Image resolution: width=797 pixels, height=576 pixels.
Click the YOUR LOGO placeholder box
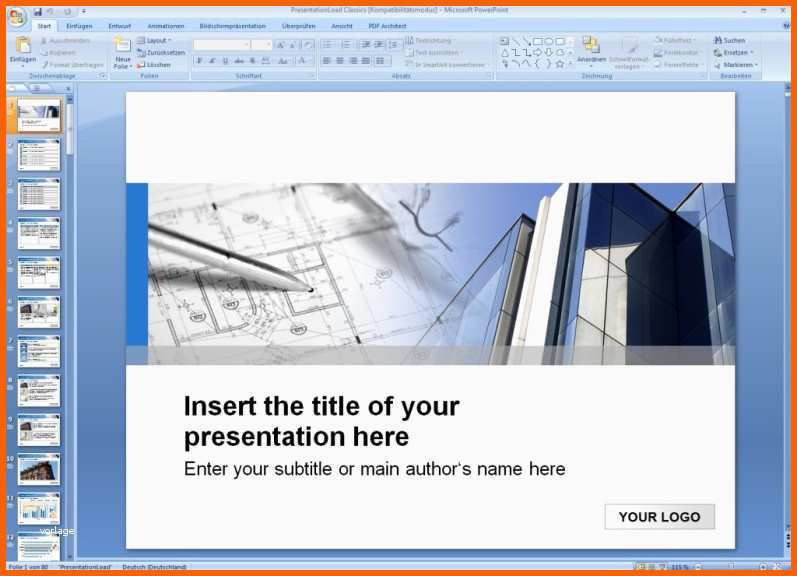point(659,517)
